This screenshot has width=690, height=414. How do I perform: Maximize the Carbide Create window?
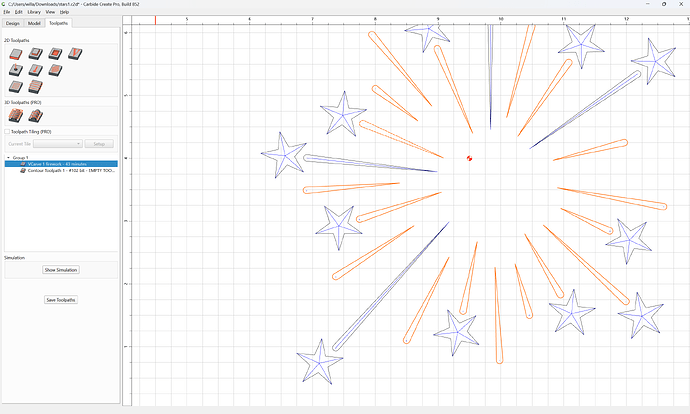pos(664,4)
